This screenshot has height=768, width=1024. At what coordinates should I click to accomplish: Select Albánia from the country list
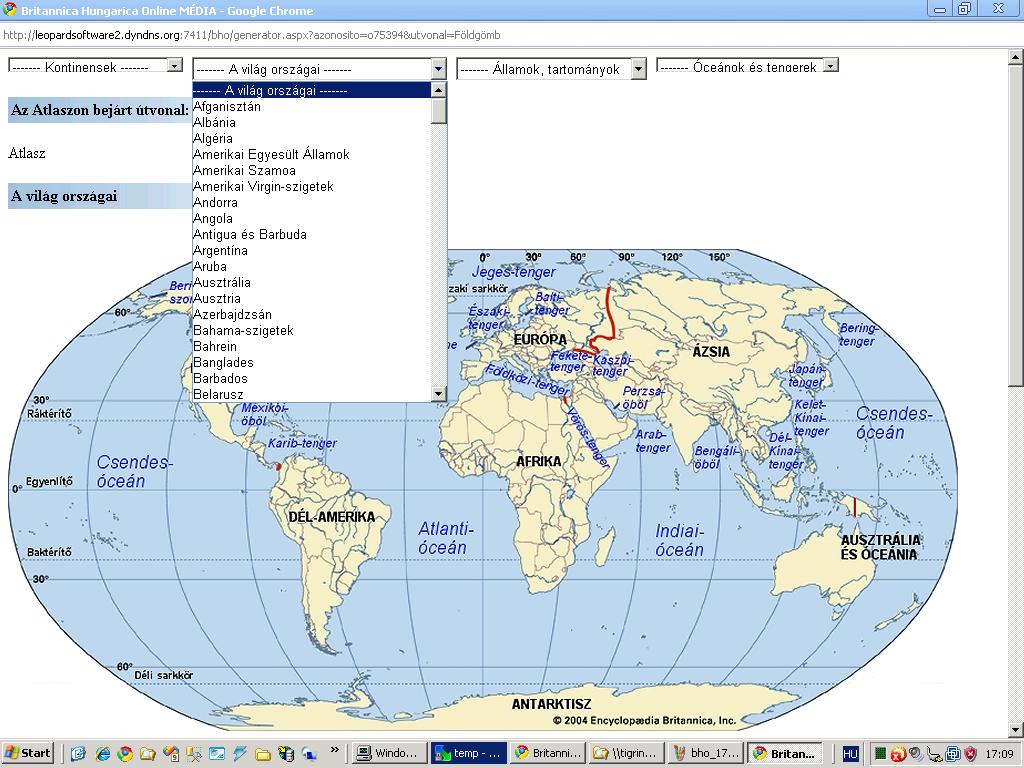point(312,122)
